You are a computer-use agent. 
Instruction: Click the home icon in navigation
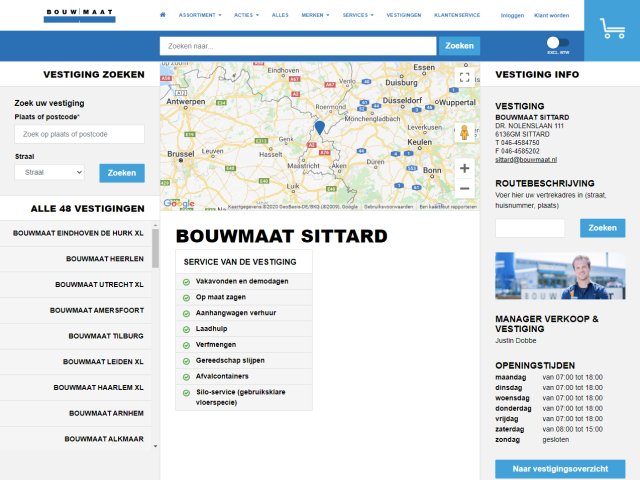(163, 16)
